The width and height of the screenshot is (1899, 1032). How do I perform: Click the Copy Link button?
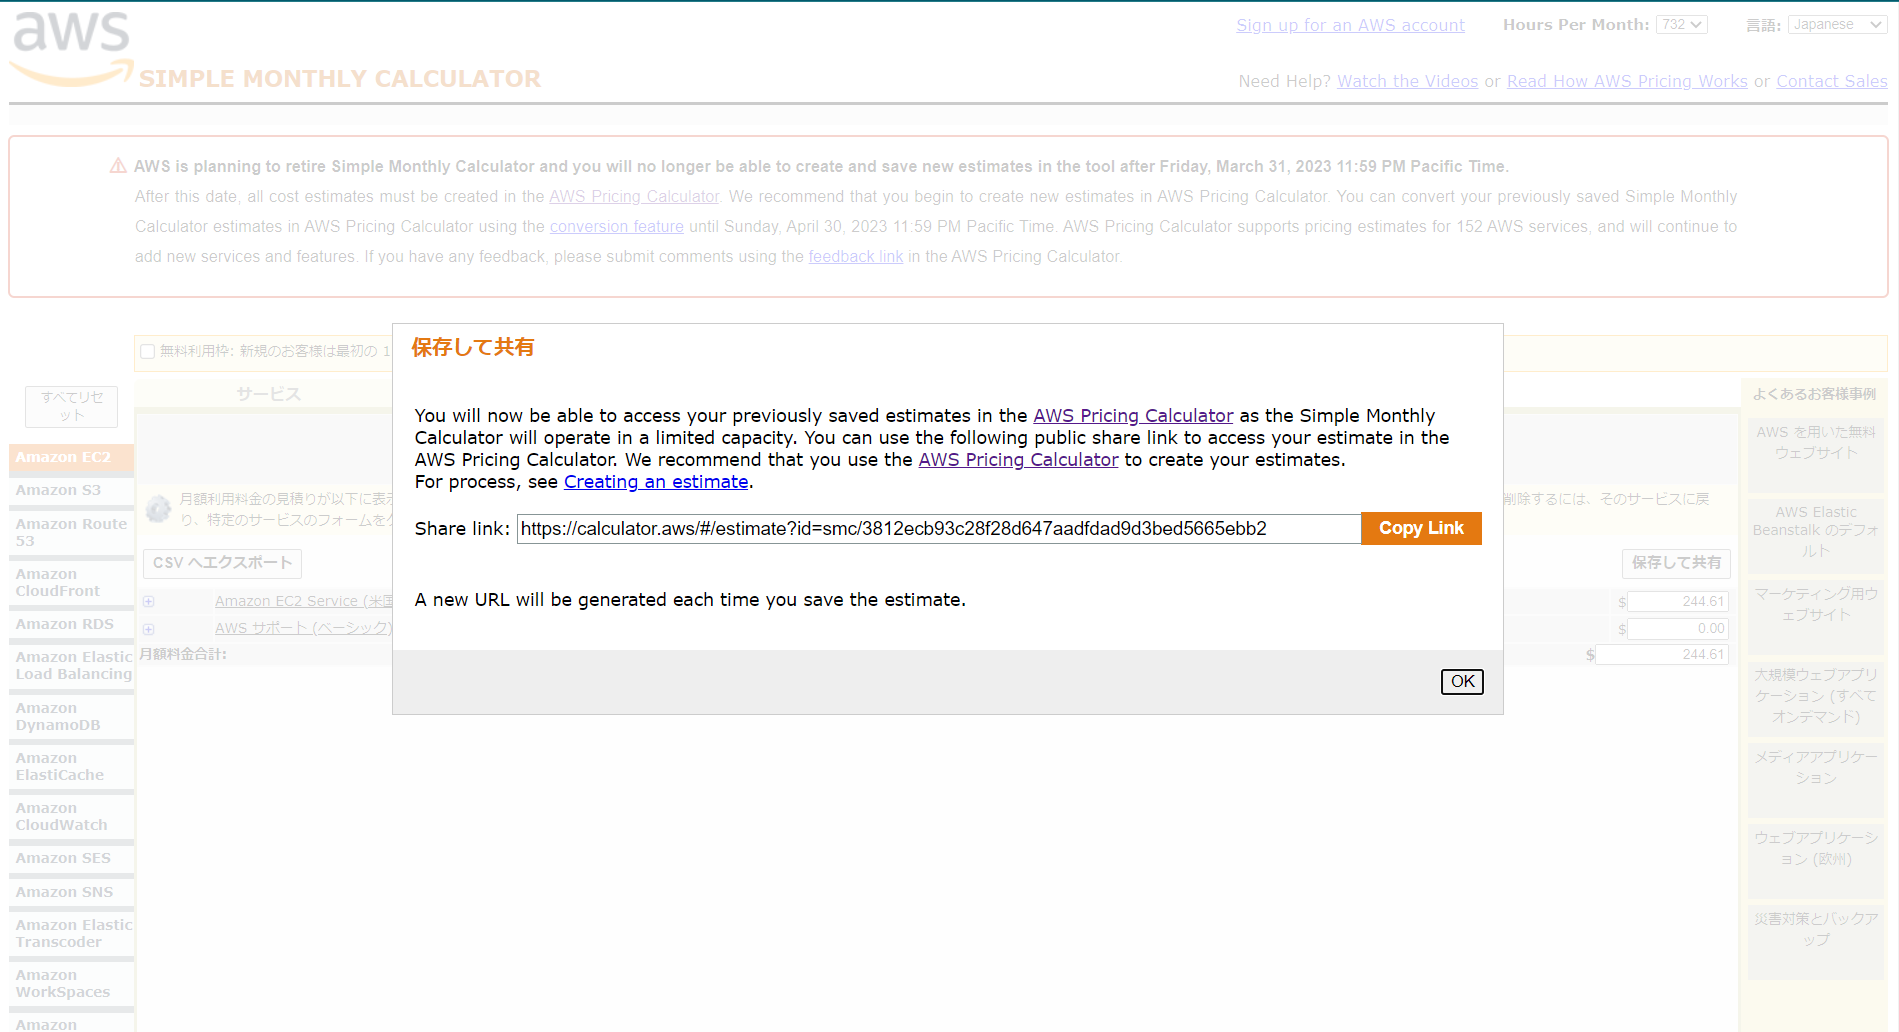coord(1421,528)
